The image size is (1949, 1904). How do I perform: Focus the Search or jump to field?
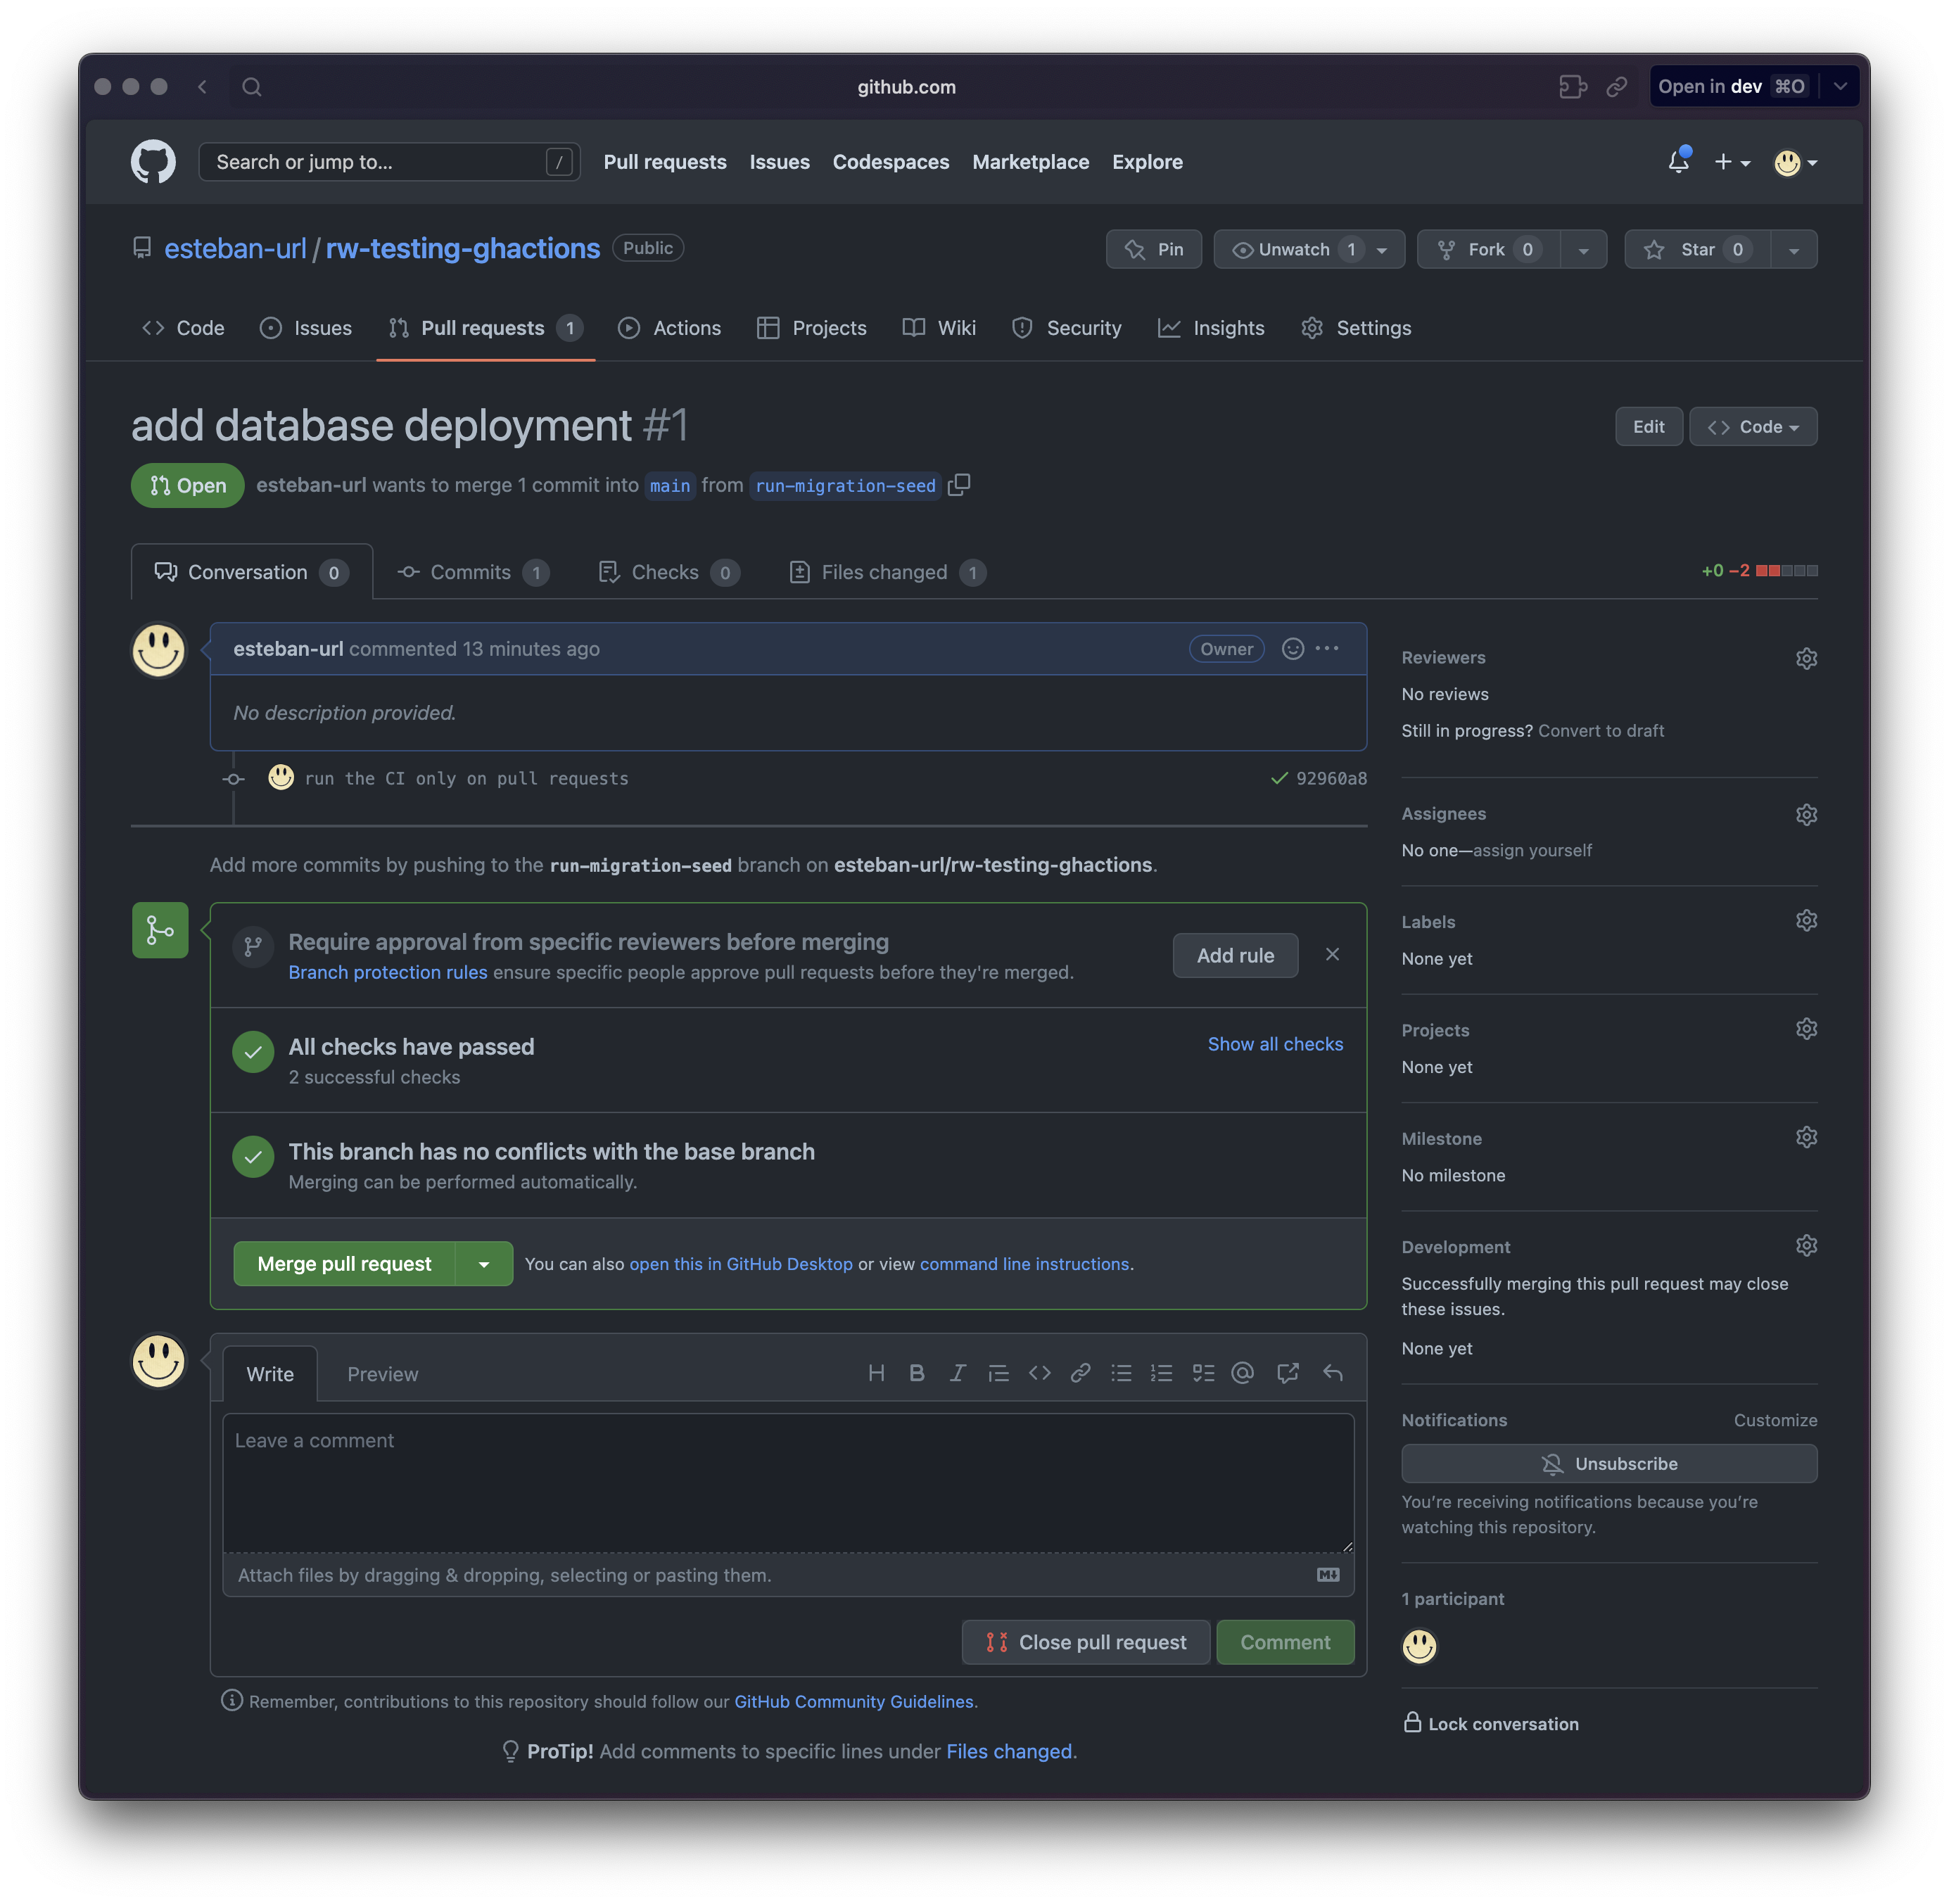point(389,162)
